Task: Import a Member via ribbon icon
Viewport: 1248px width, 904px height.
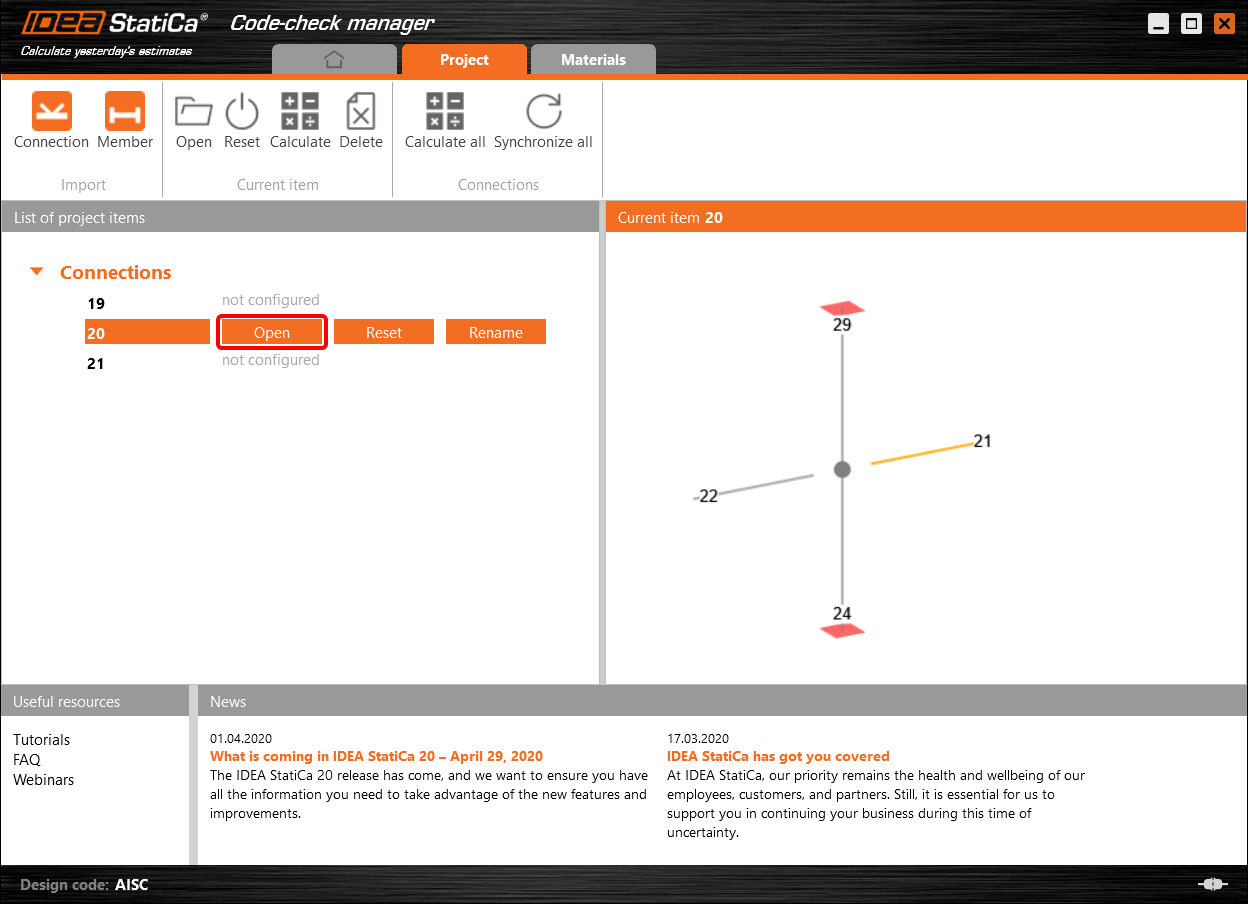Action: (x=125, y=111)
